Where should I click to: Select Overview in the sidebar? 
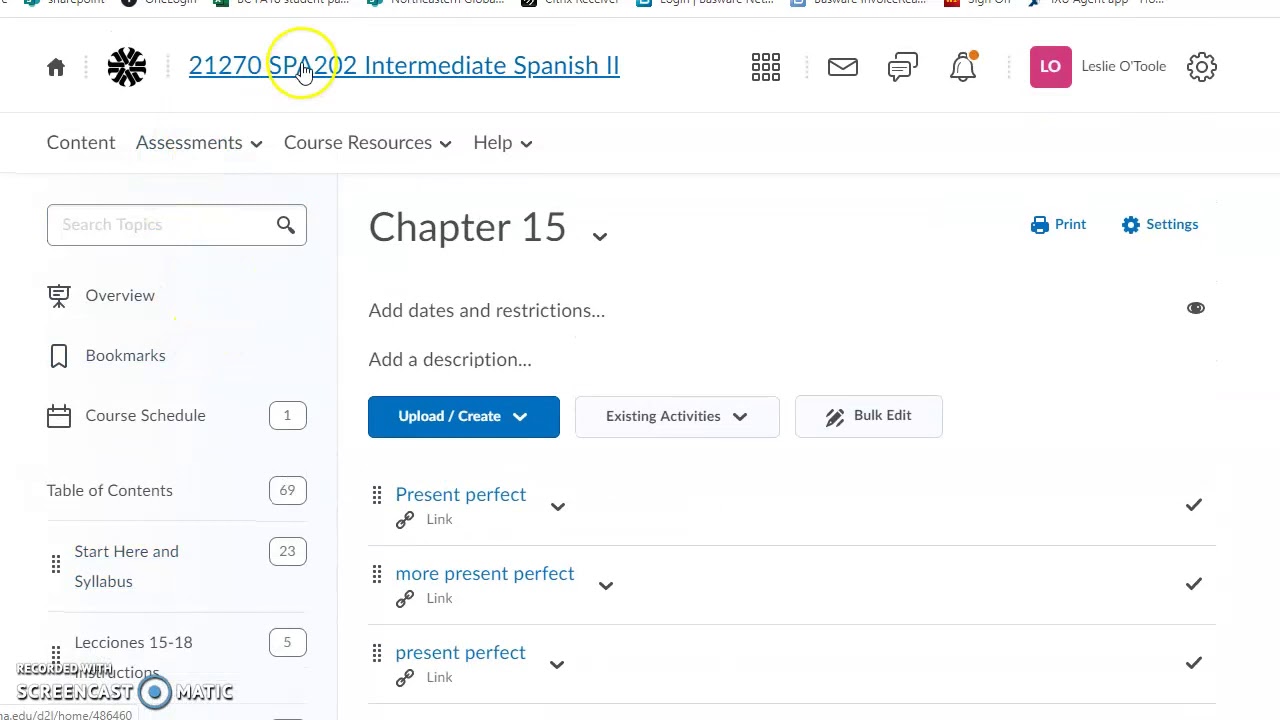[x=120, y=296]
